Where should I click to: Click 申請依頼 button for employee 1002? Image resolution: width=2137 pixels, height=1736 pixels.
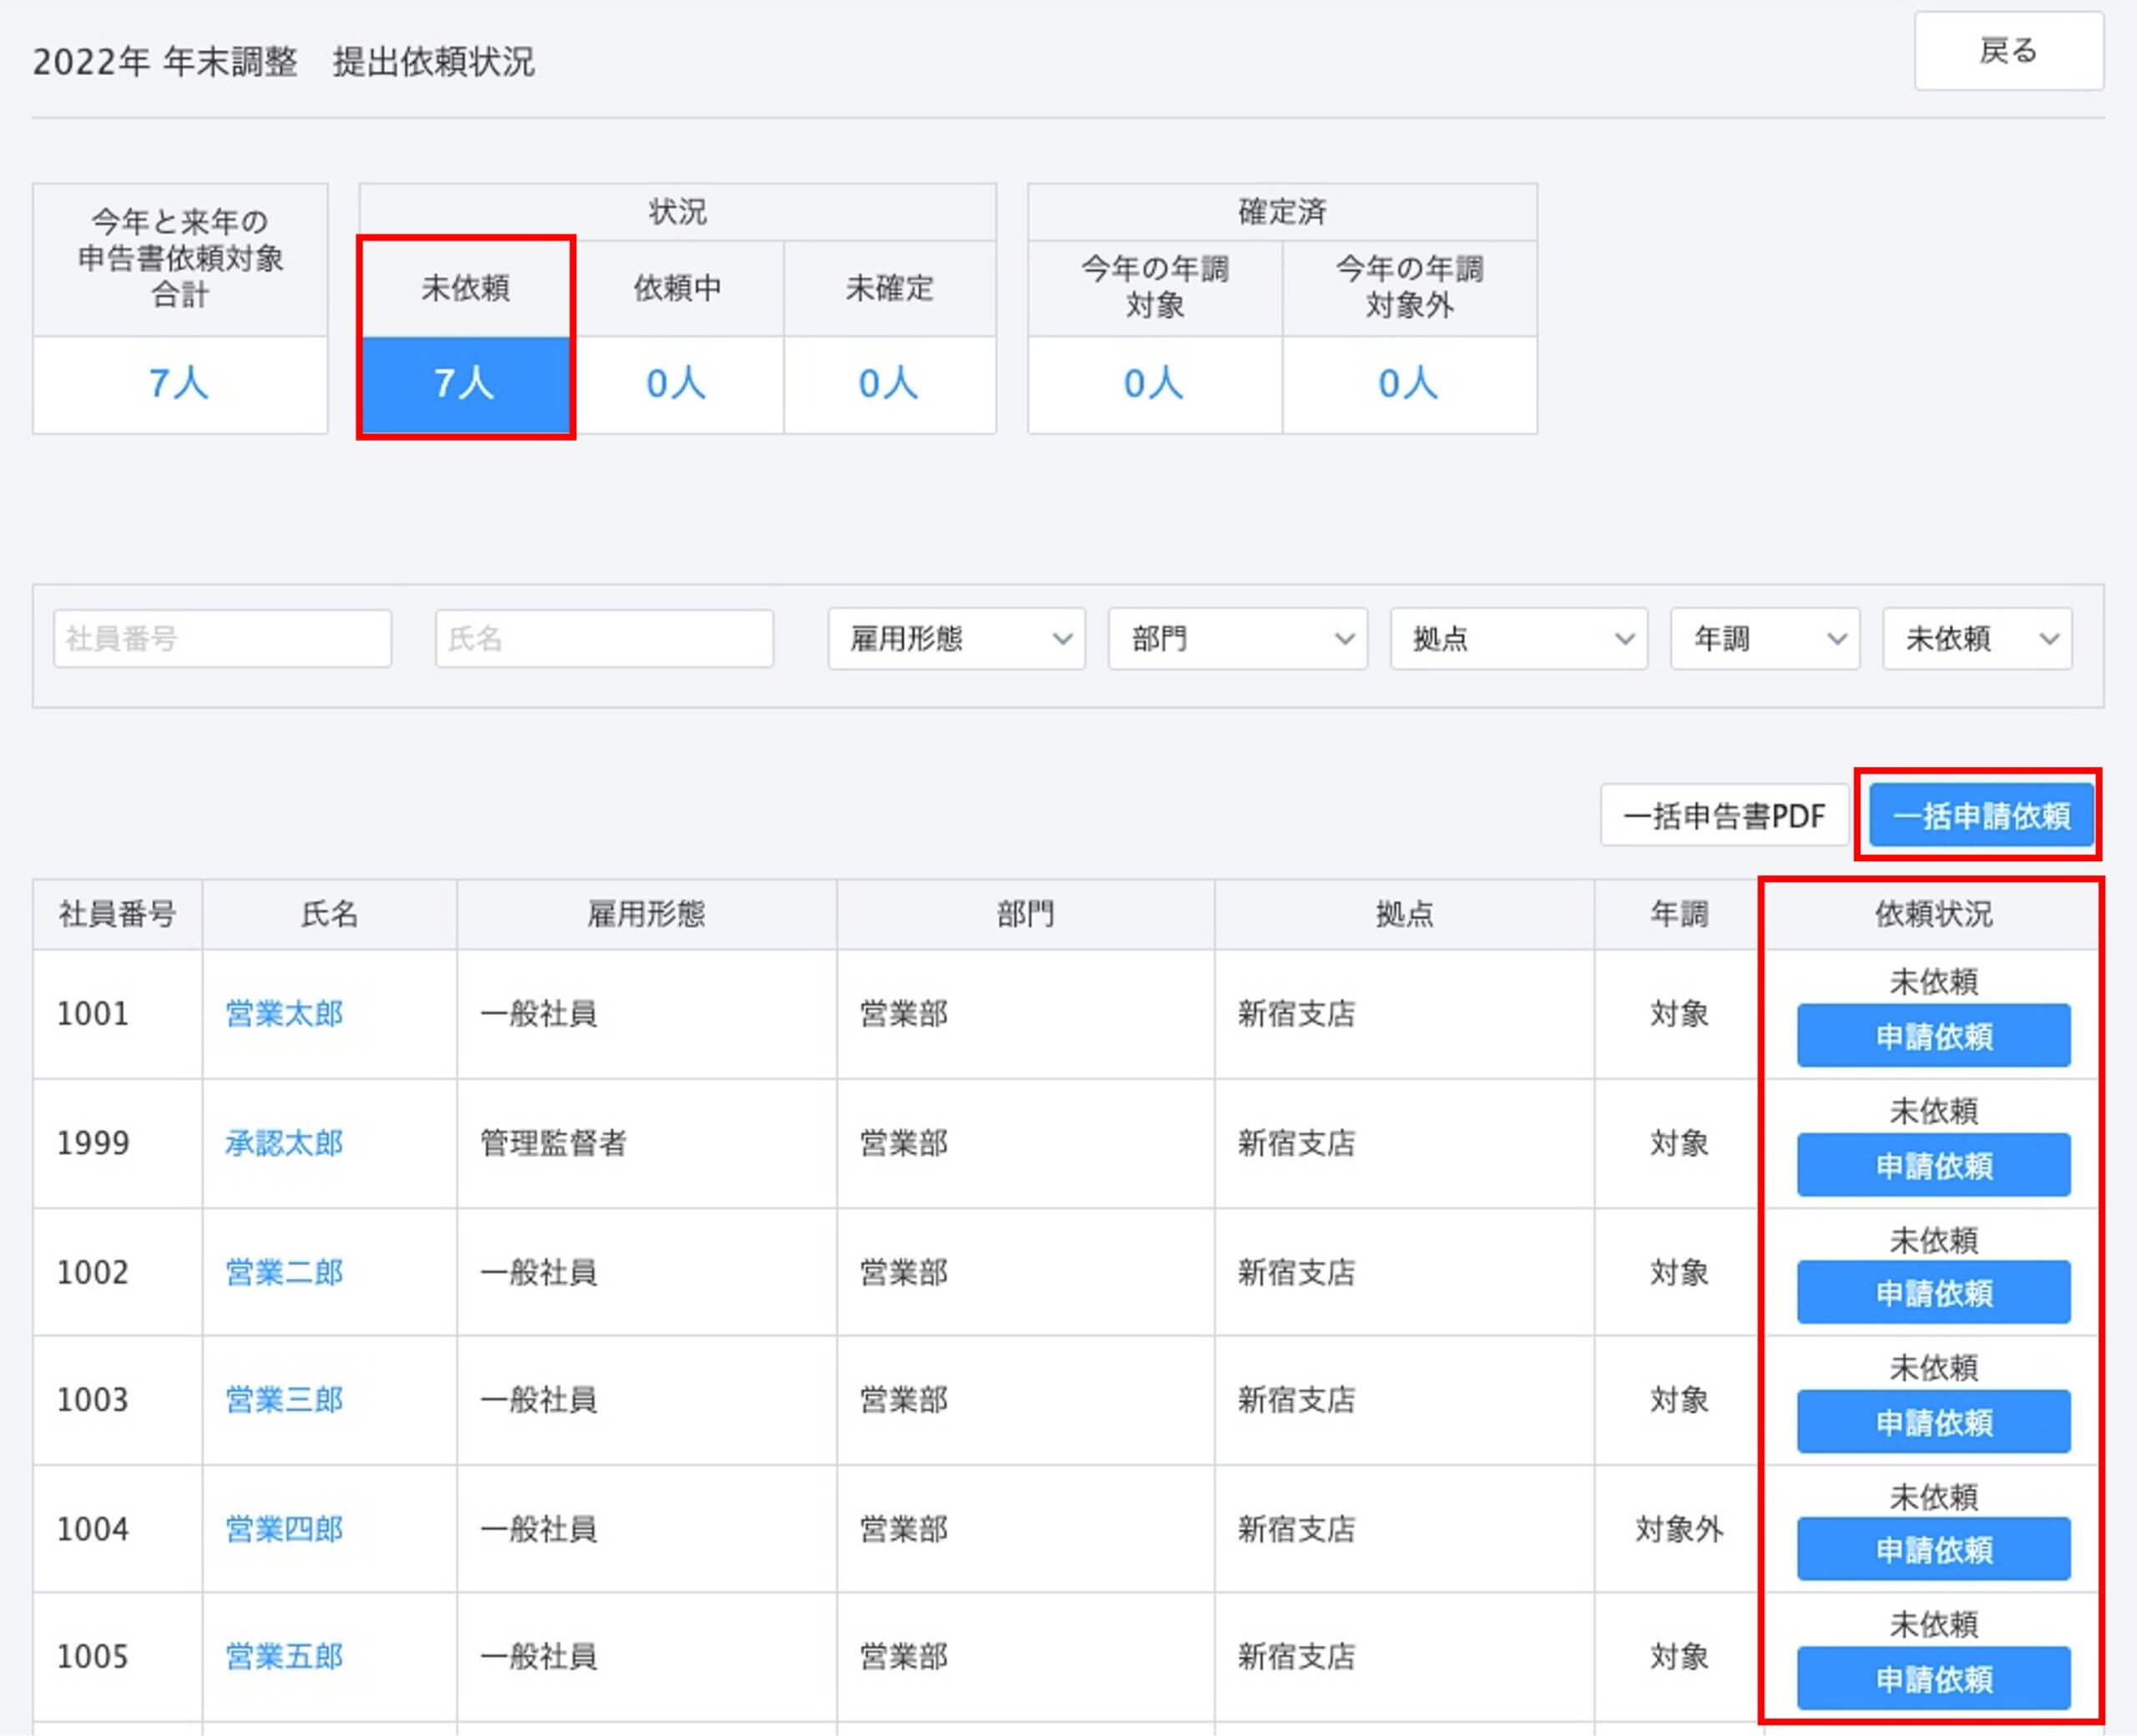pos(1933,1293)
